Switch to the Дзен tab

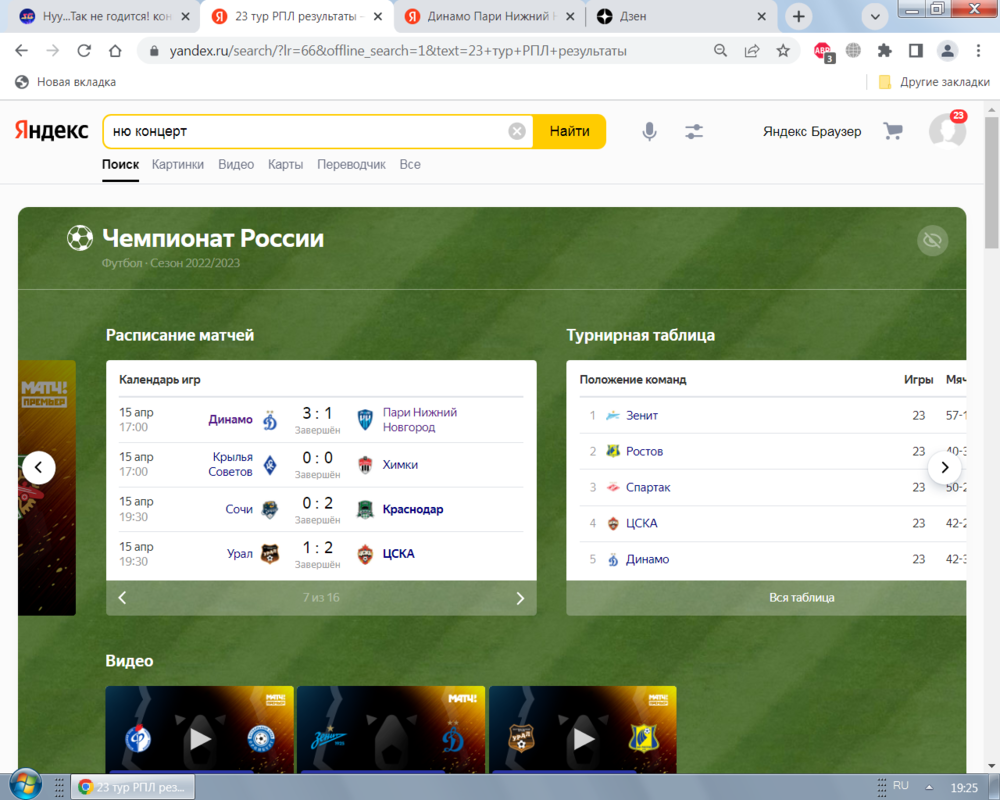[x=680, y=17]
